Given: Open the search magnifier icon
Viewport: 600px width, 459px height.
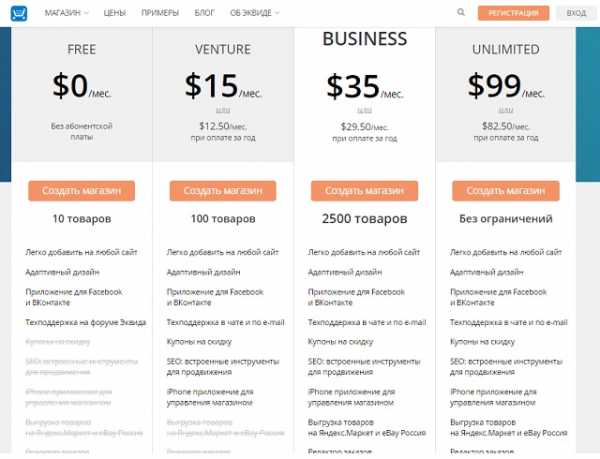Looking at the screenshot, I should (x=461, y=13).
